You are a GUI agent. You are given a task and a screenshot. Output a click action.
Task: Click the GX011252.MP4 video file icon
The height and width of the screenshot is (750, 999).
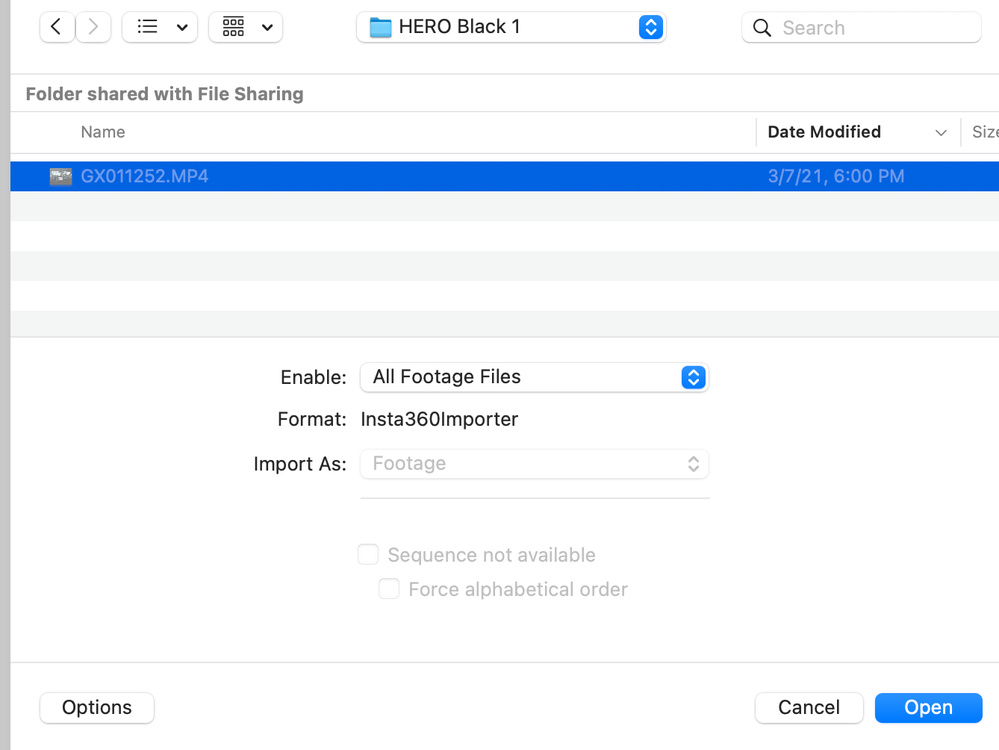[61, 177]
